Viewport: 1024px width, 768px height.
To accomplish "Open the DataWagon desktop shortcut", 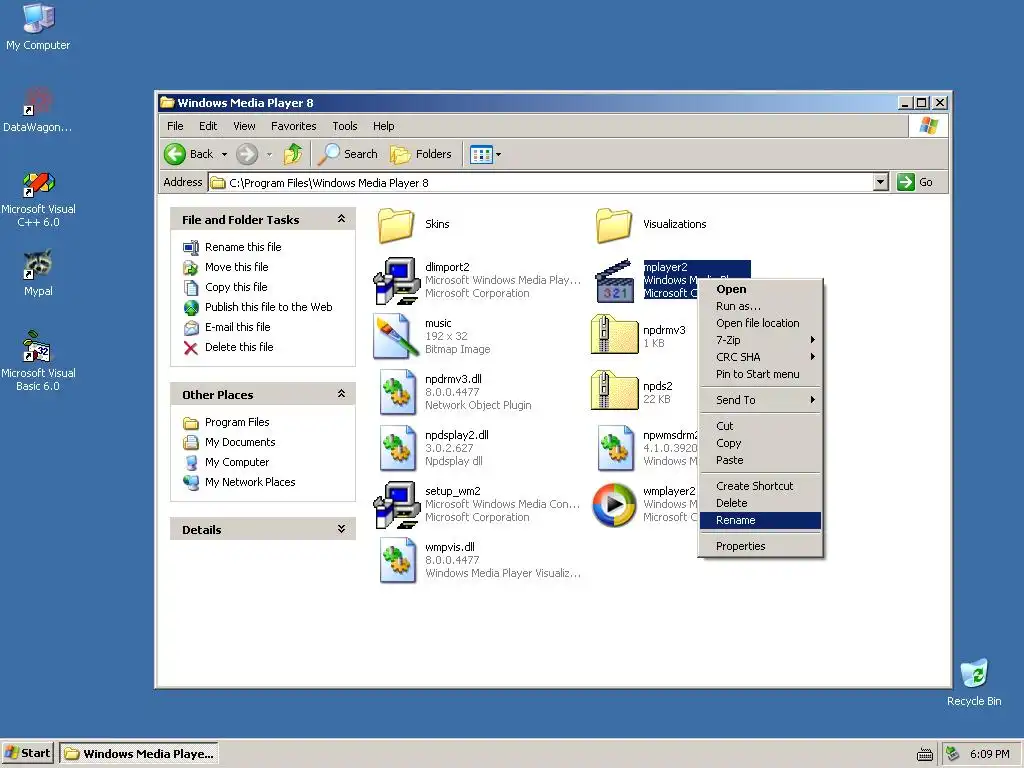I will pyautogui.click(x=38, y=110).
